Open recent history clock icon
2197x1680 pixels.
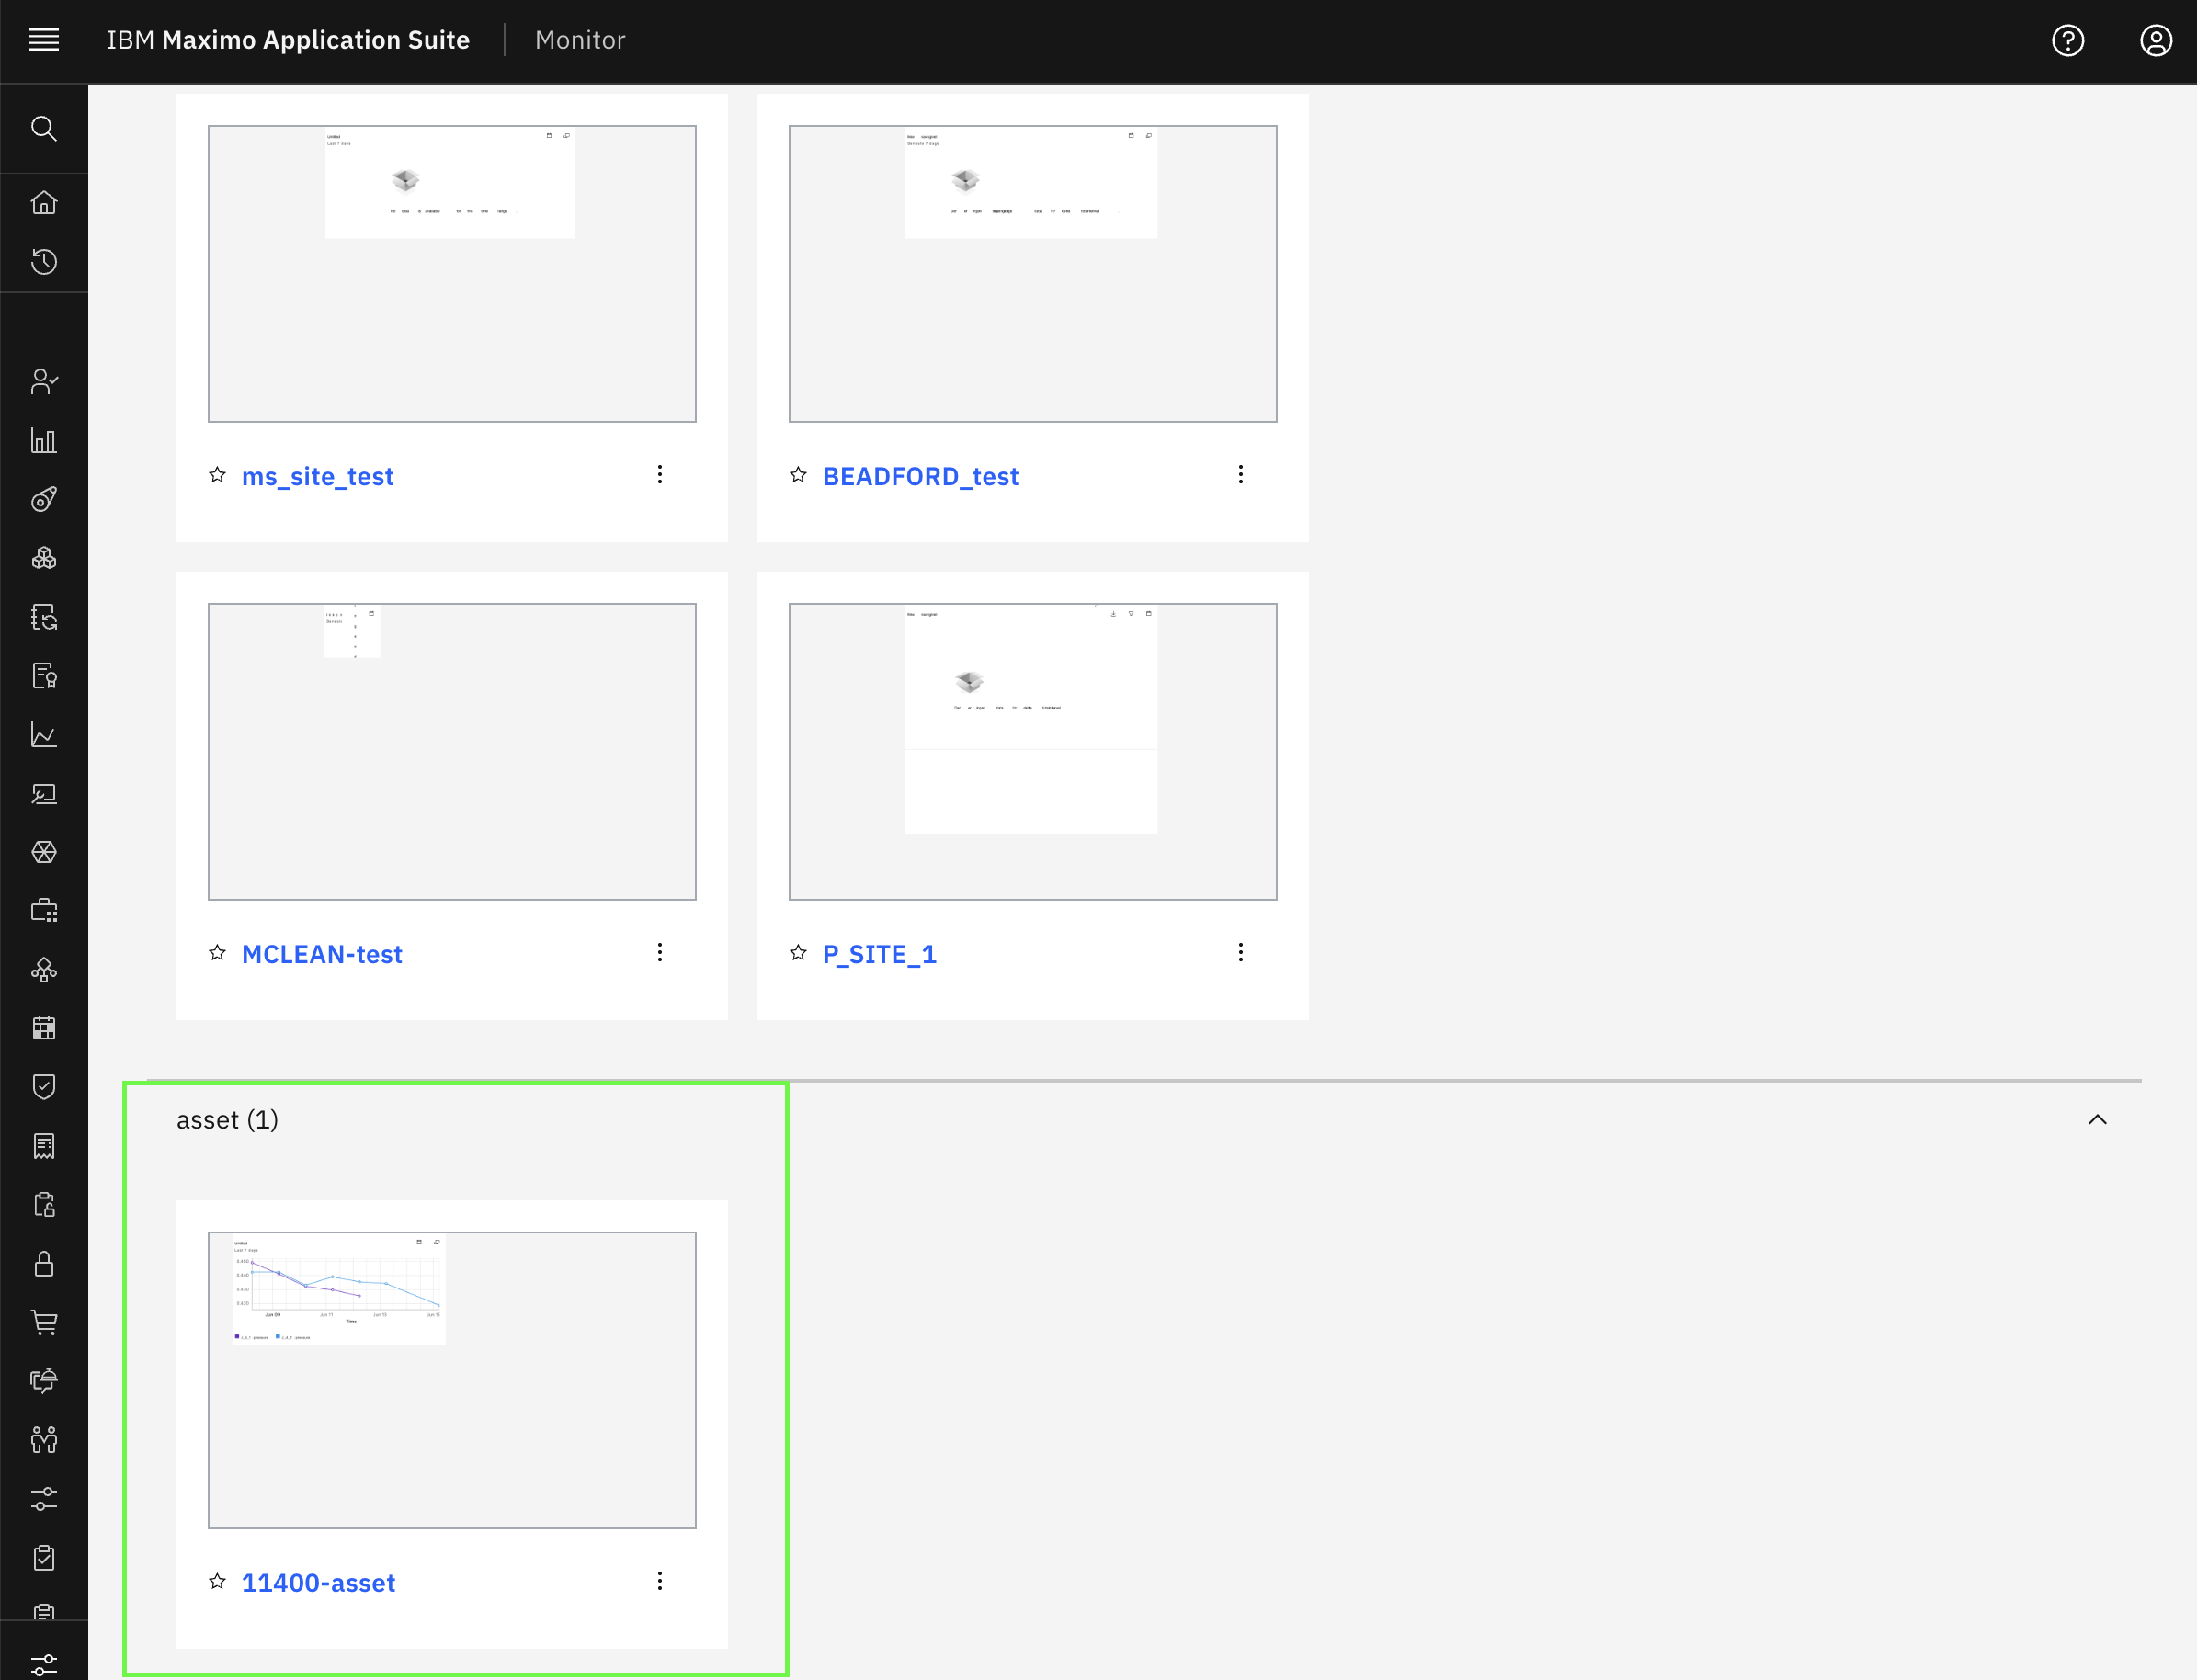pyautogui.click(x=44, y=262)
